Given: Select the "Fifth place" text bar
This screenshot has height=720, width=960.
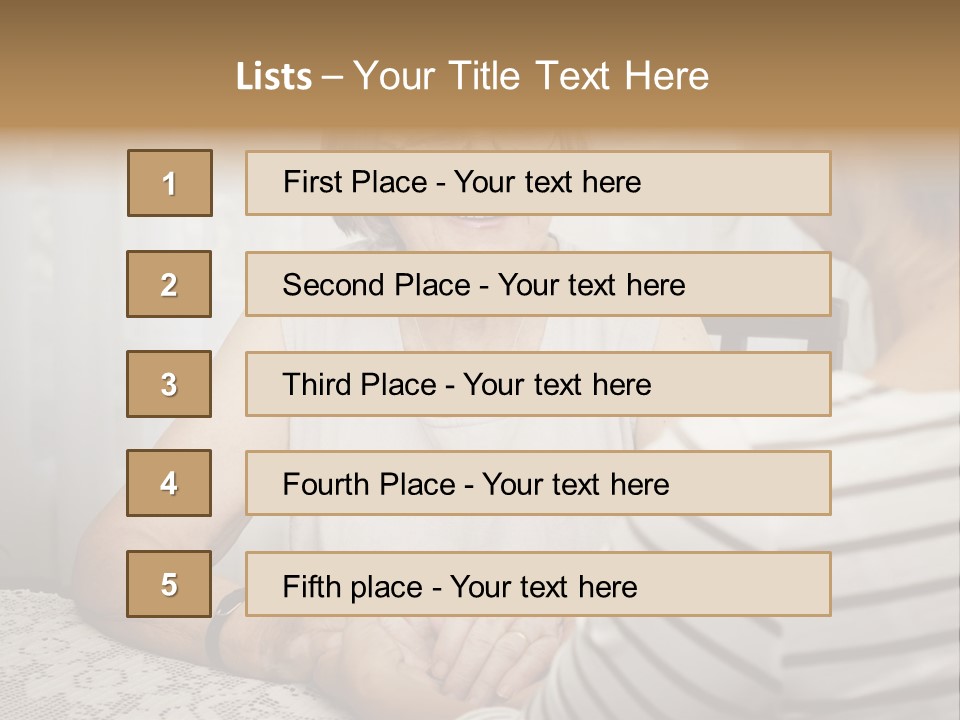Looking at the screenshot, I should (x=538, y=585).
